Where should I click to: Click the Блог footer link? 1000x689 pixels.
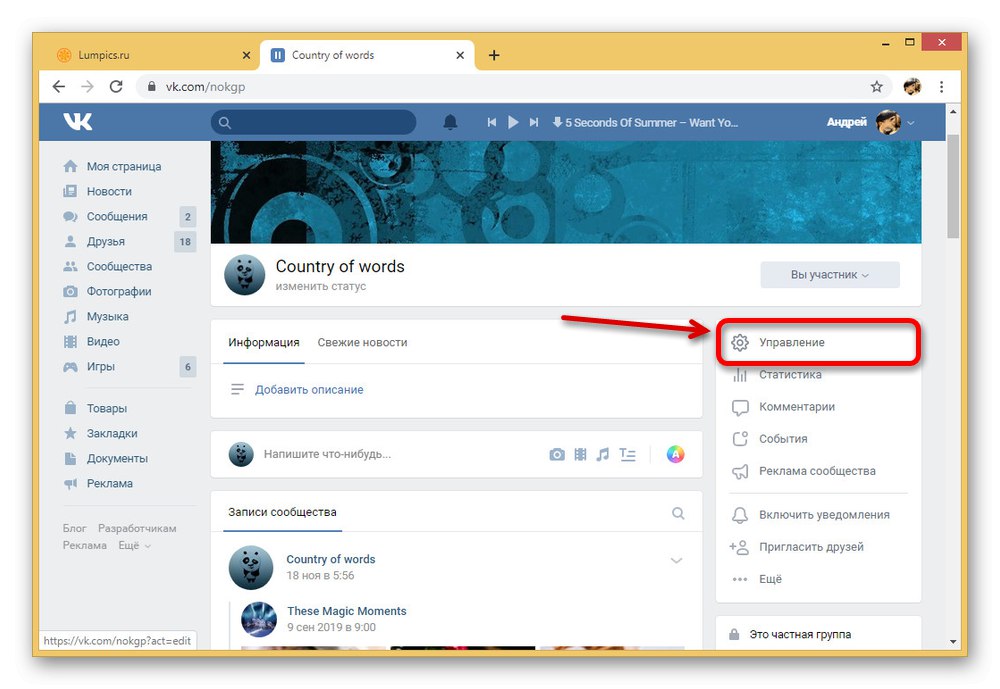point(74,528)
